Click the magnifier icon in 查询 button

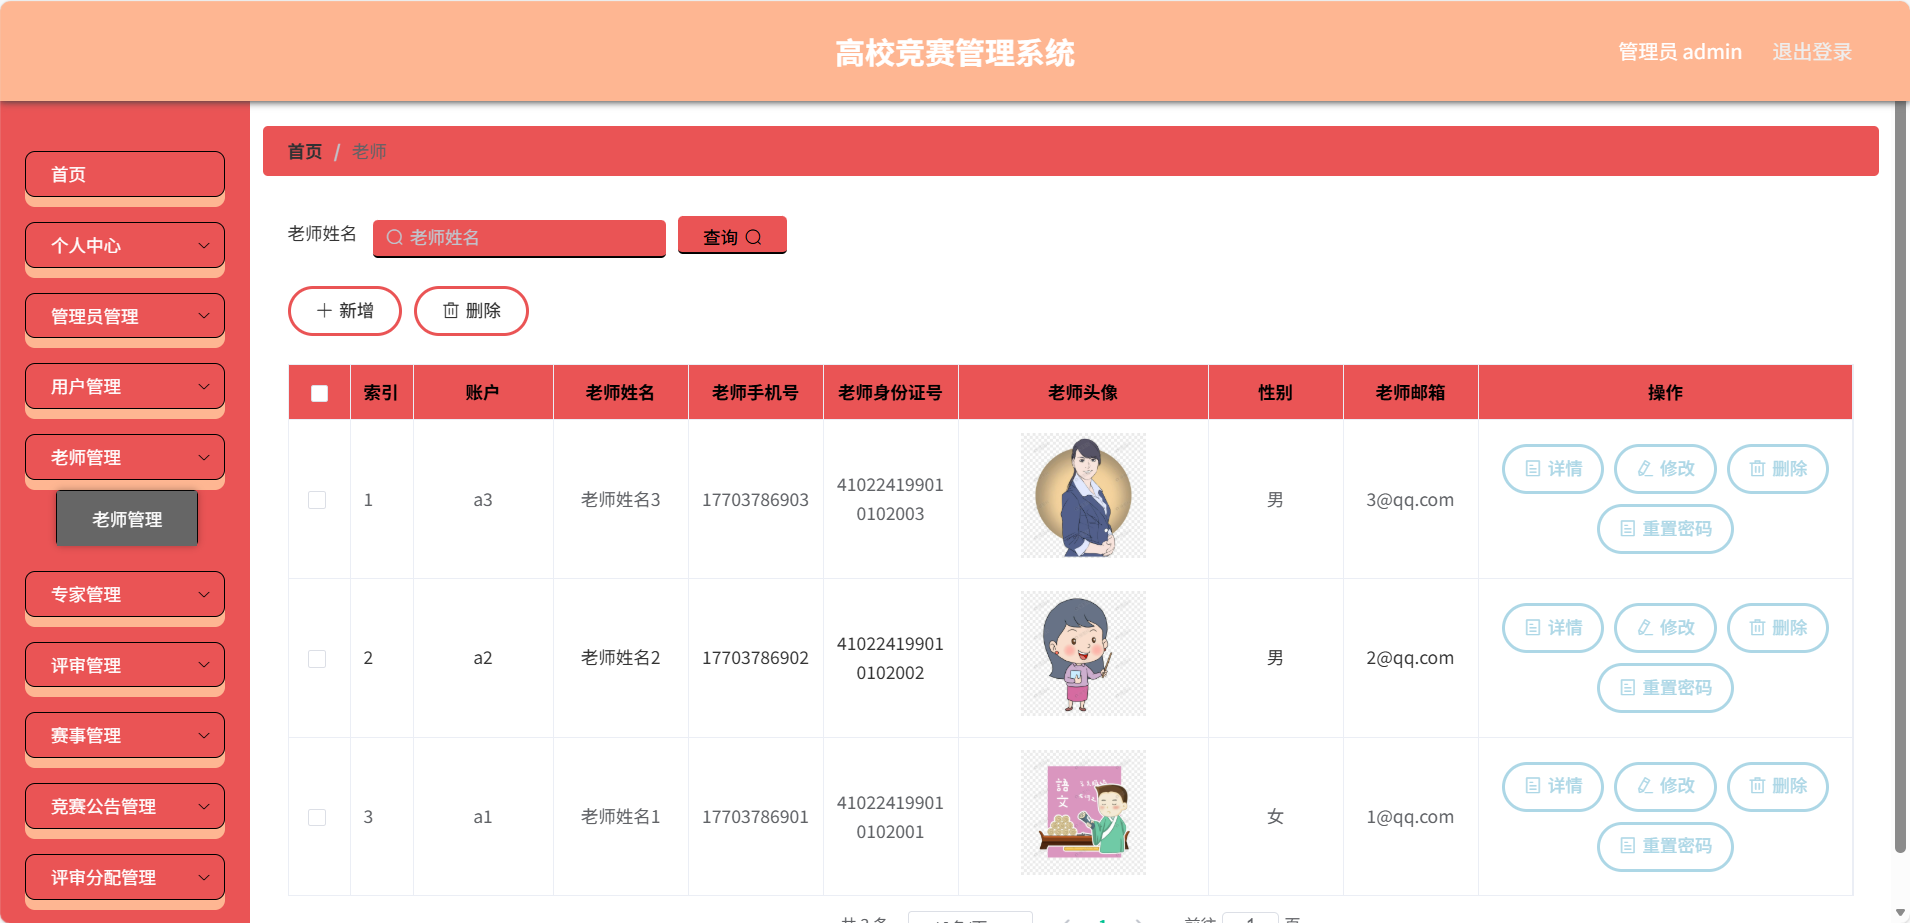coord(754,237)
